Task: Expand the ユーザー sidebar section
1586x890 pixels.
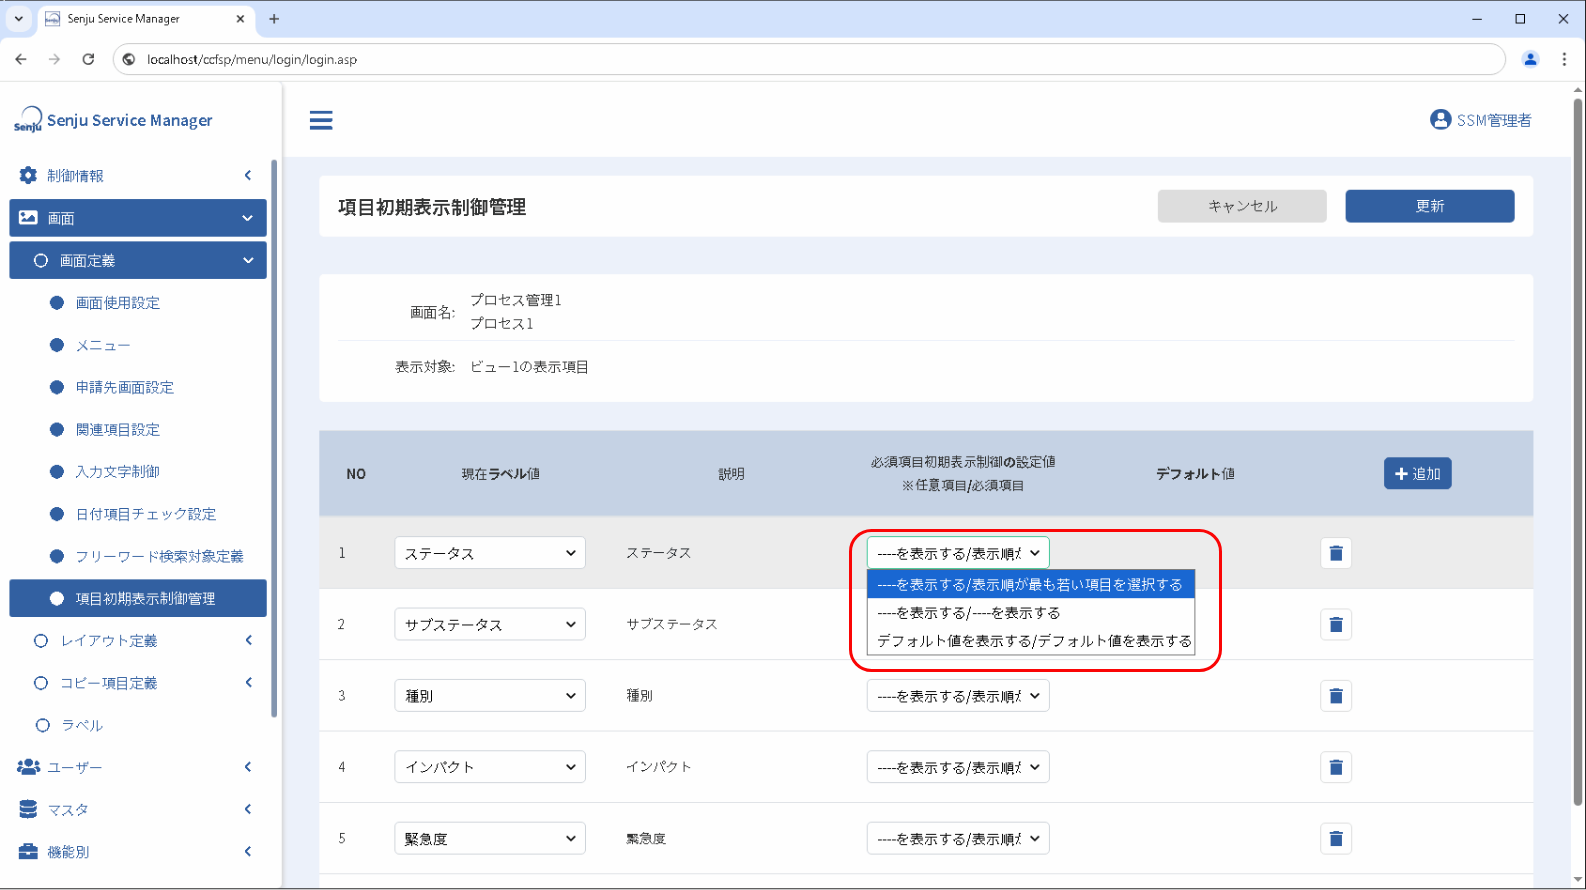Action: (x=138, y=767)
